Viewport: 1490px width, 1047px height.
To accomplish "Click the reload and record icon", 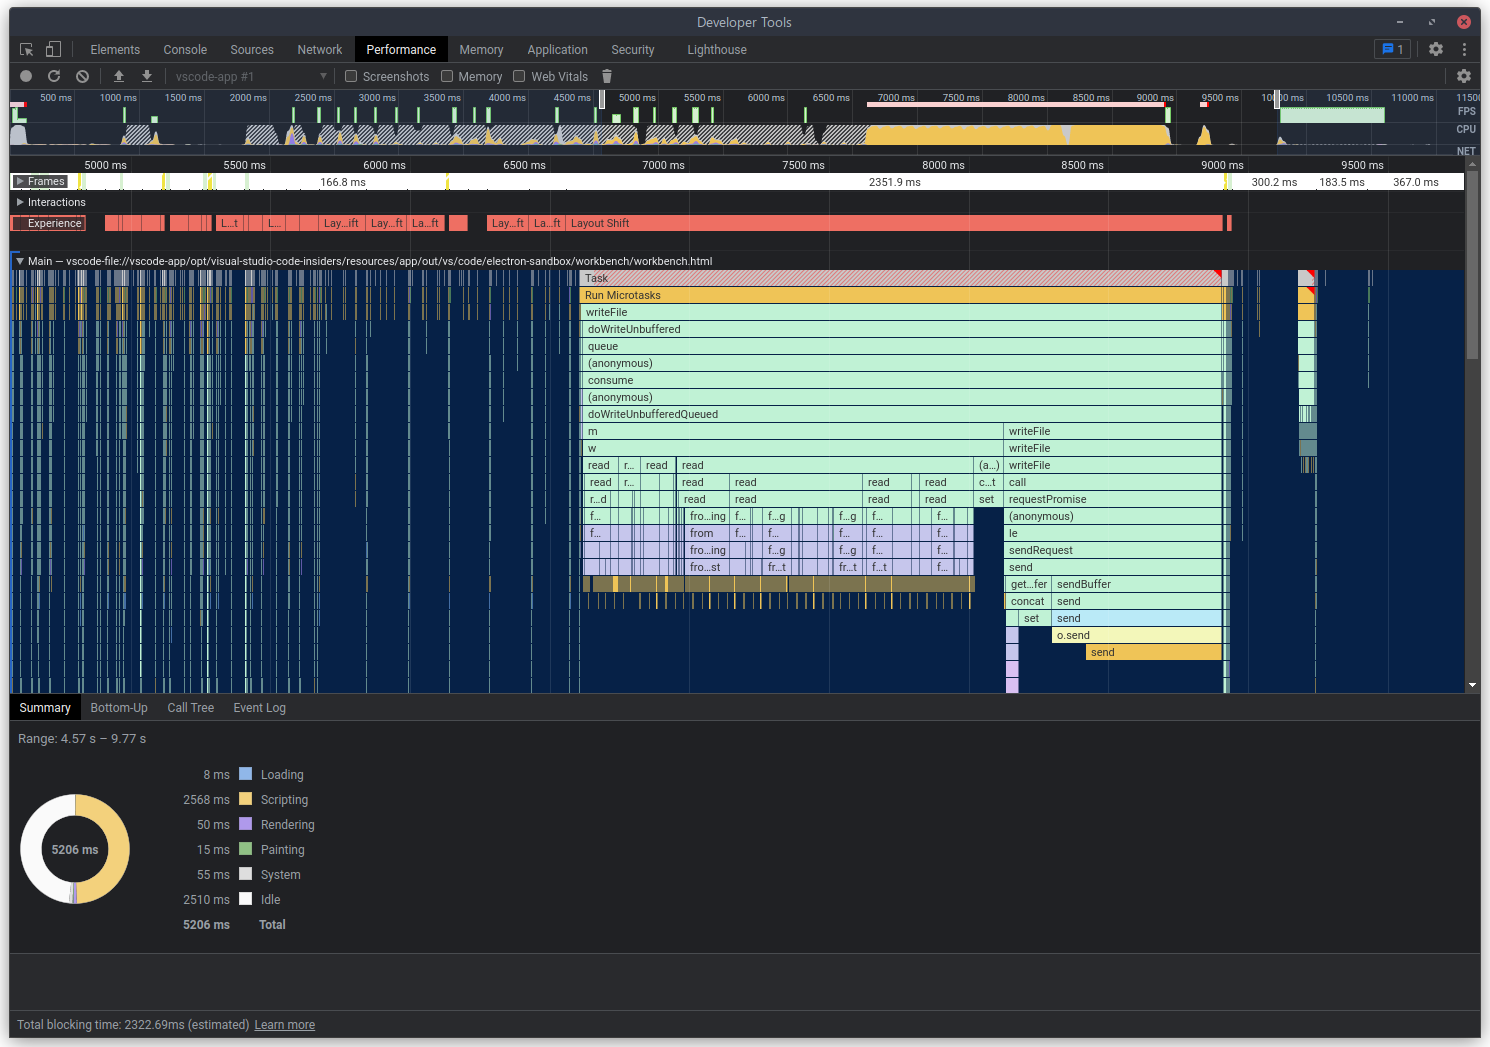I will [54, 76].
